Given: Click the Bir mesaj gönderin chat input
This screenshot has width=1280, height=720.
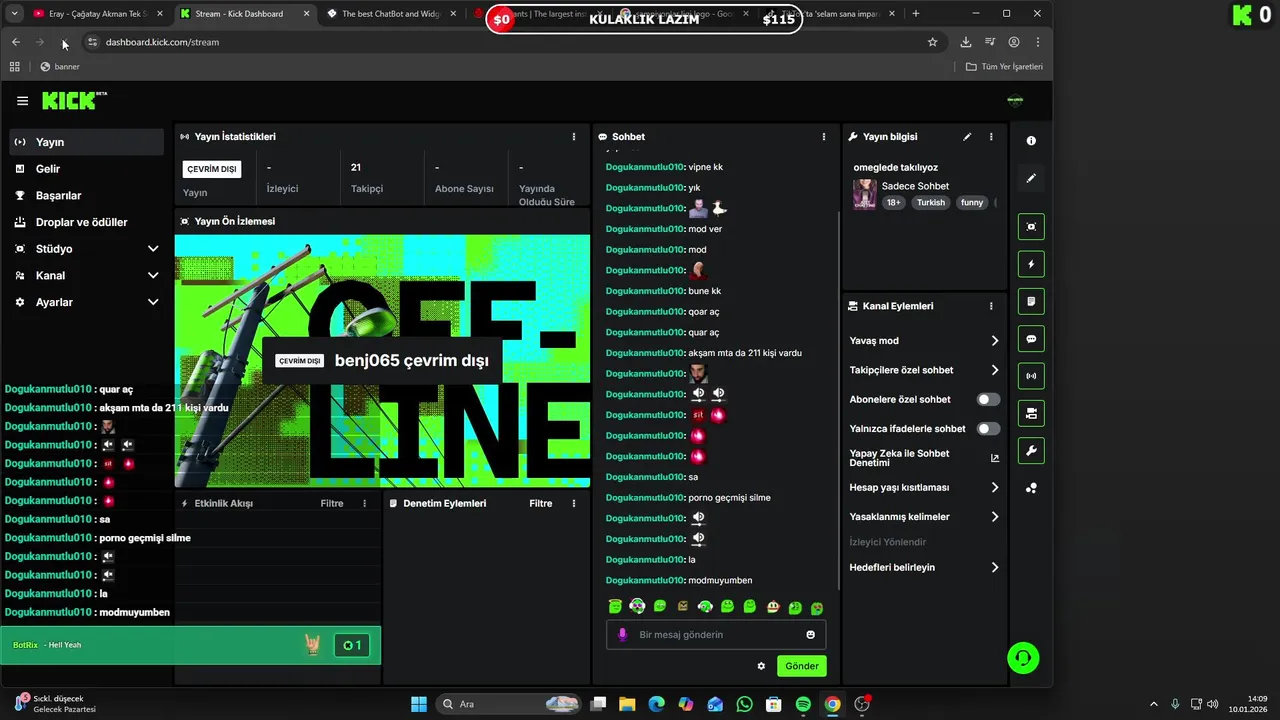Looking at the screenshot, I should [x=715, y=635].
